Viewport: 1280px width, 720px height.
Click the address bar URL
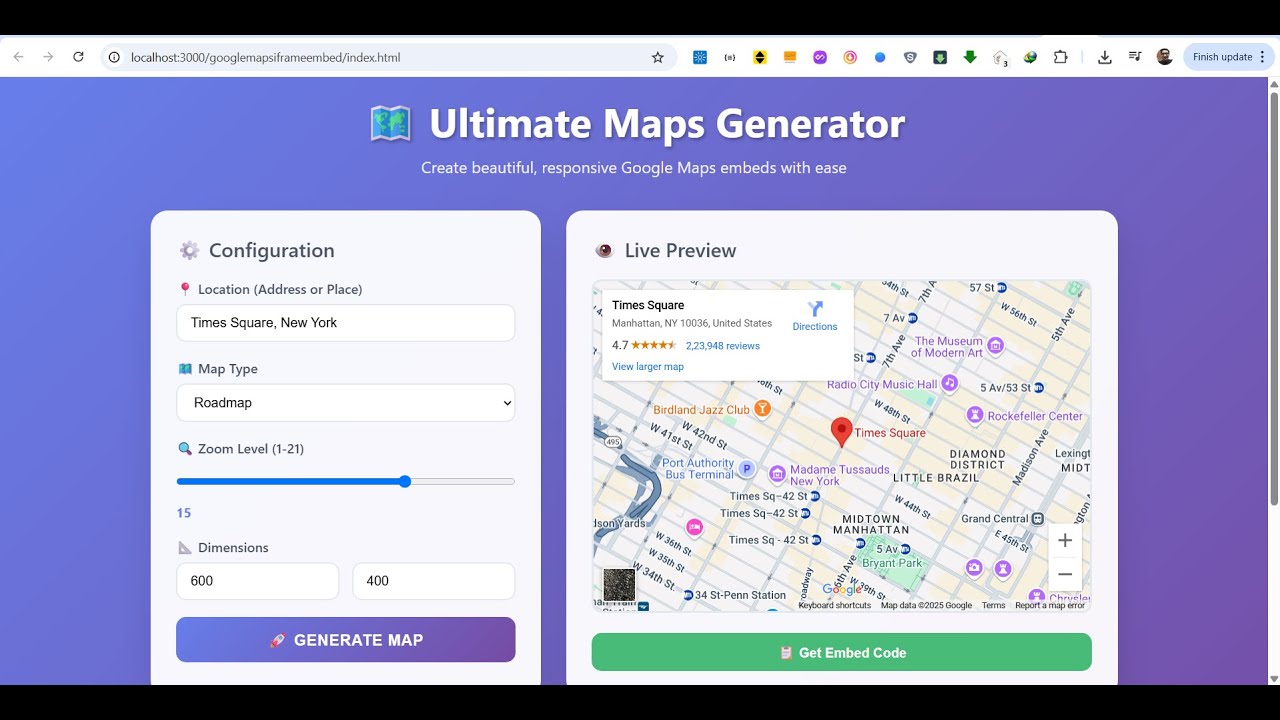pos(265,57)
